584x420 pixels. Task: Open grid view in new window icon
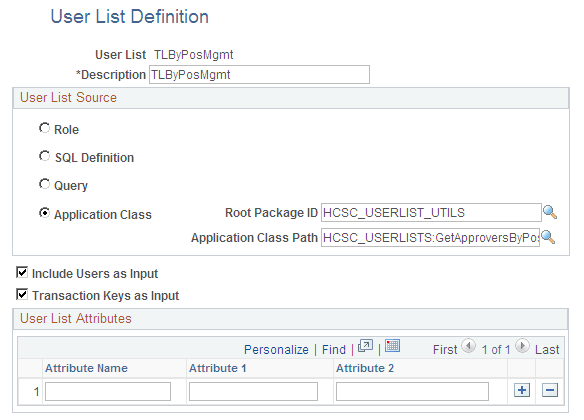pos(365,346)
